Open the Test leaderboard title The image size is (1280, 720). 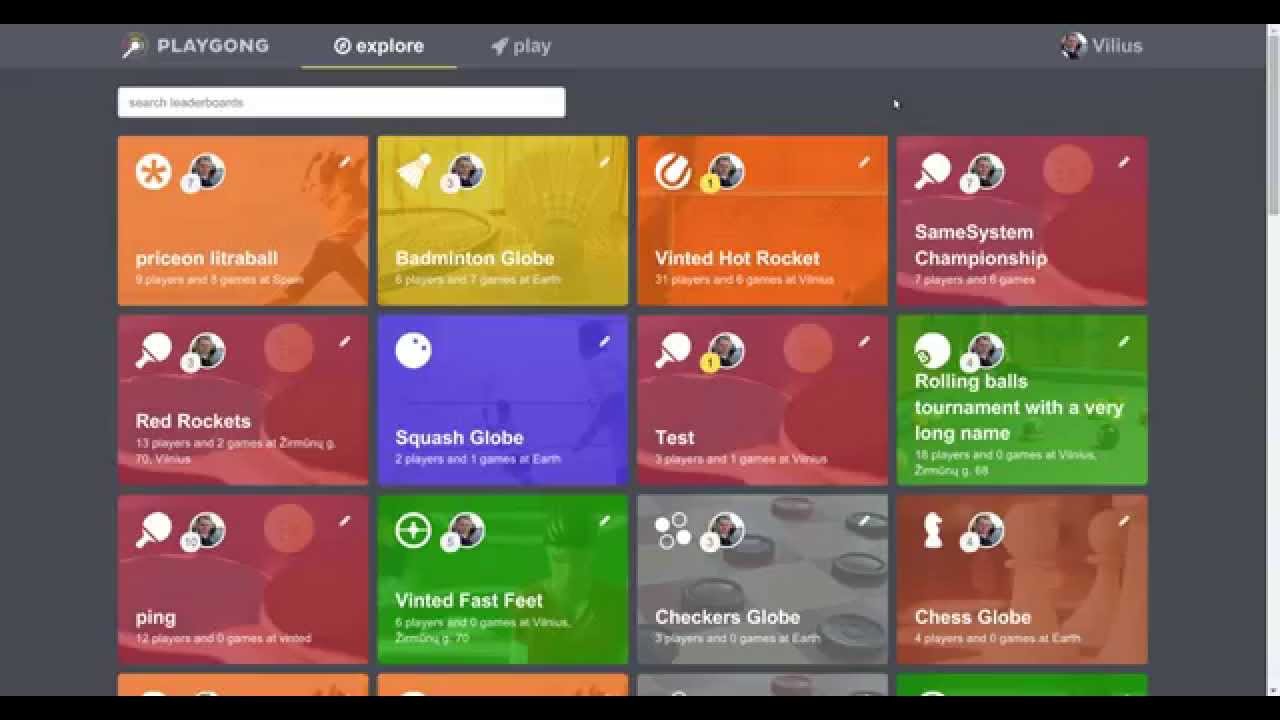pos(675,437)
